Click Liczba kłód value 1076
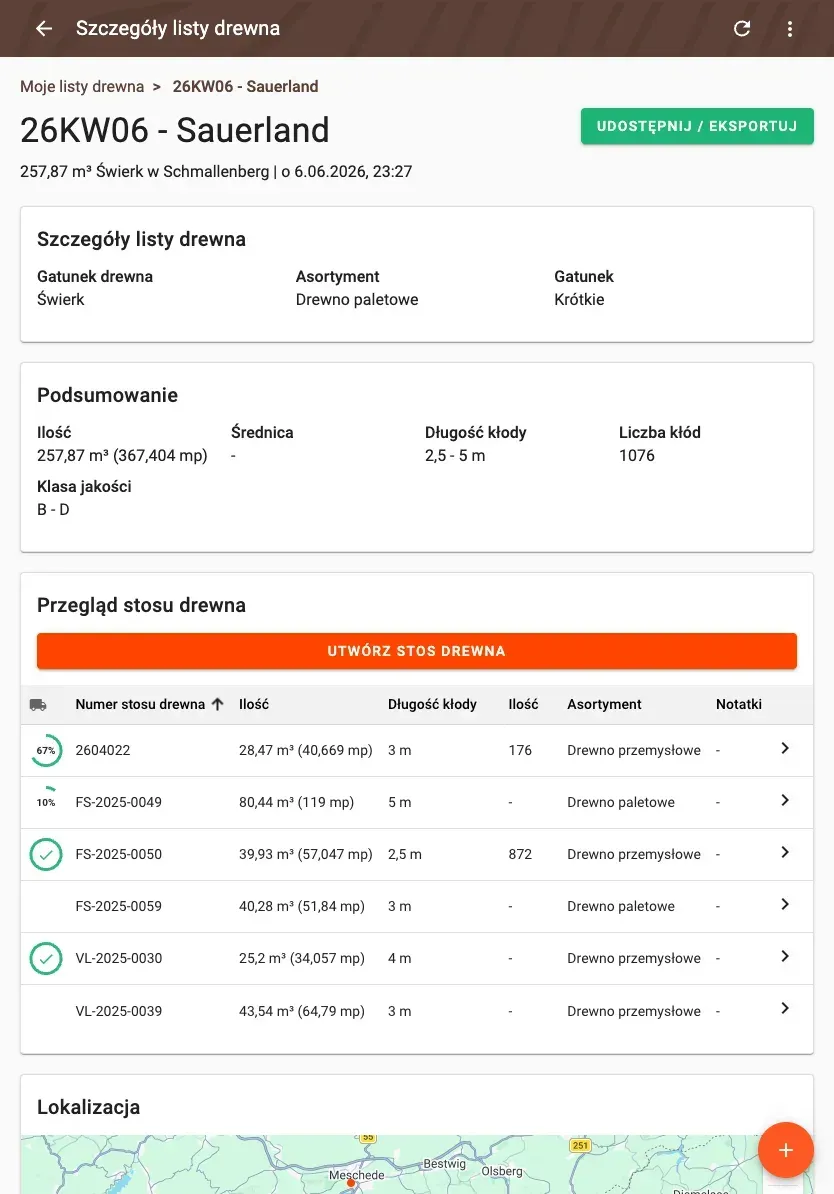This screenshot has width=834, height=1194. [637, 455]
